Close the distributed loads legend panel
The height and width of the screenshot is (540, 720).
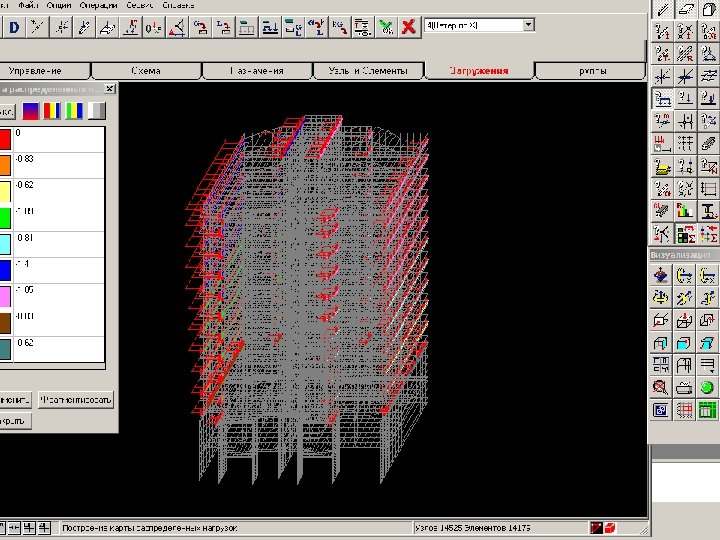pos(110,89)
